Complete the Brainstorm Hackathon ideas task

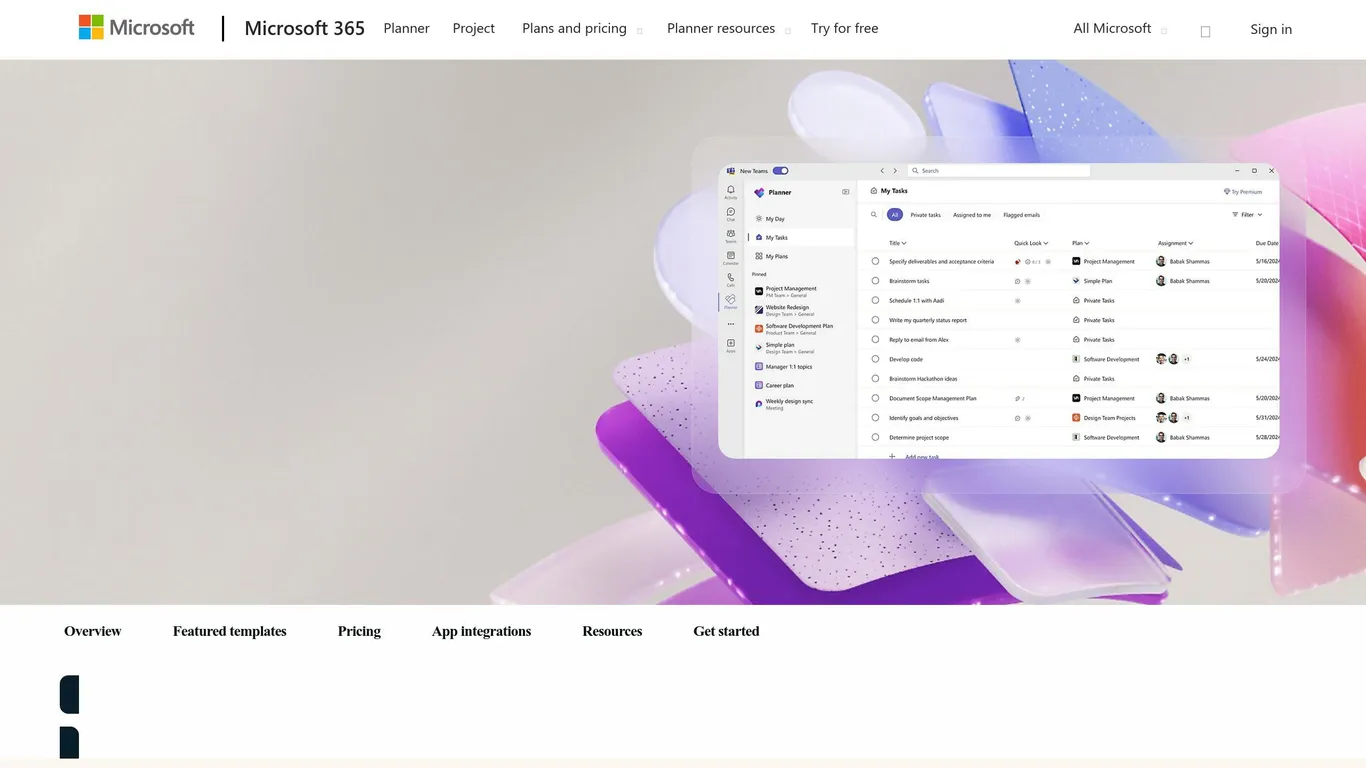[875, 378]
